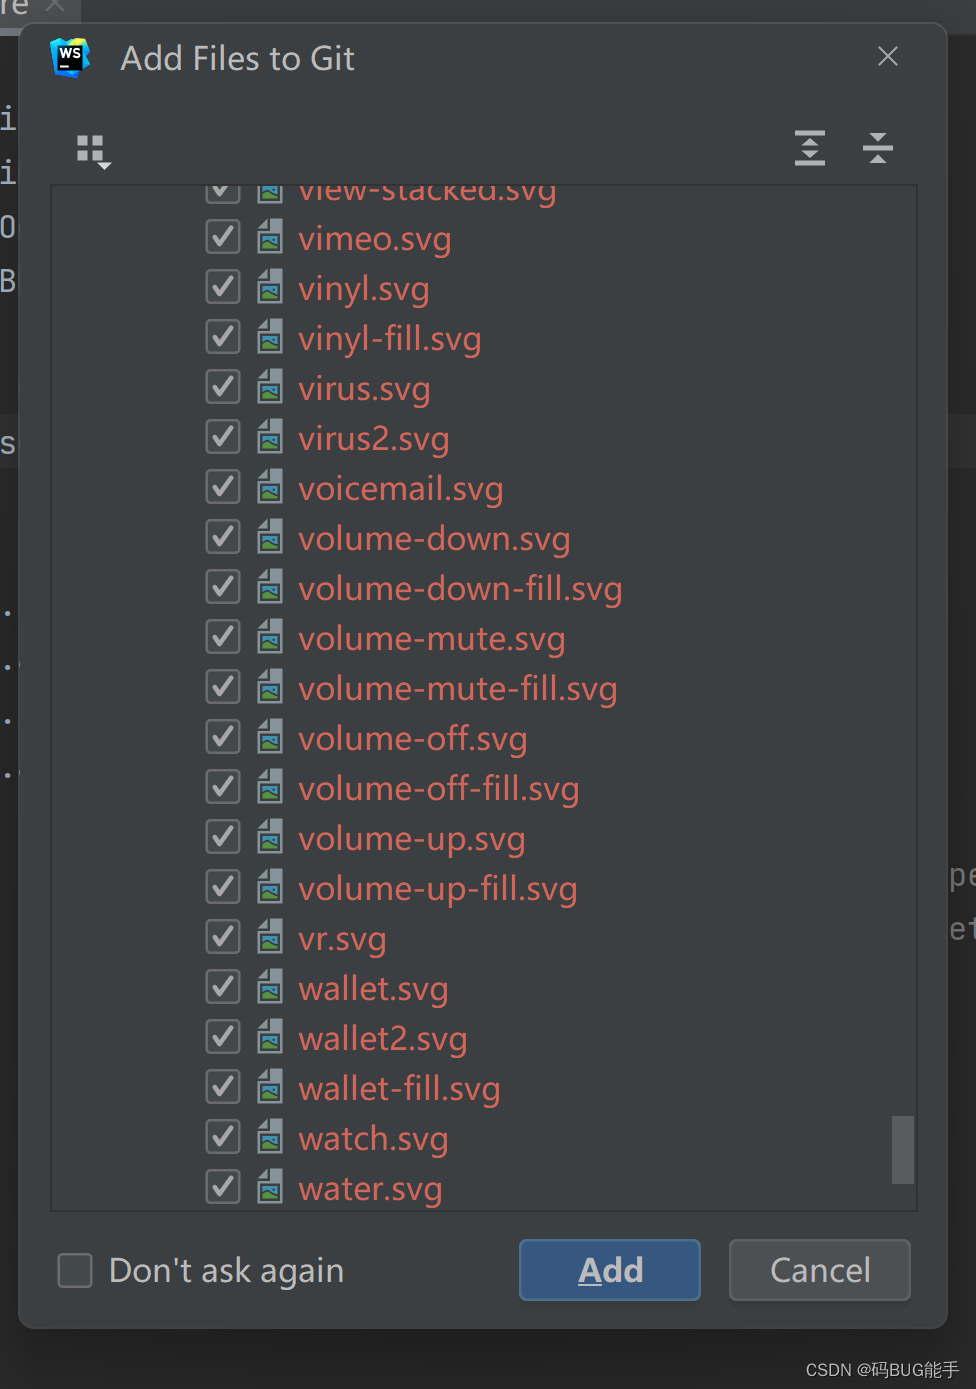
Task: Uncheck vr.svg
Action: [222, 937]
